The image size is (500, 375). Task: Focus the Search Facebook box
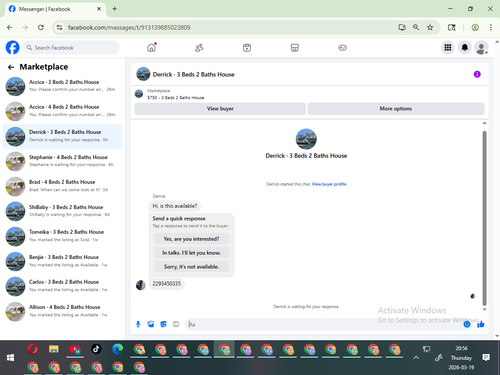click(x=71, y=48)
